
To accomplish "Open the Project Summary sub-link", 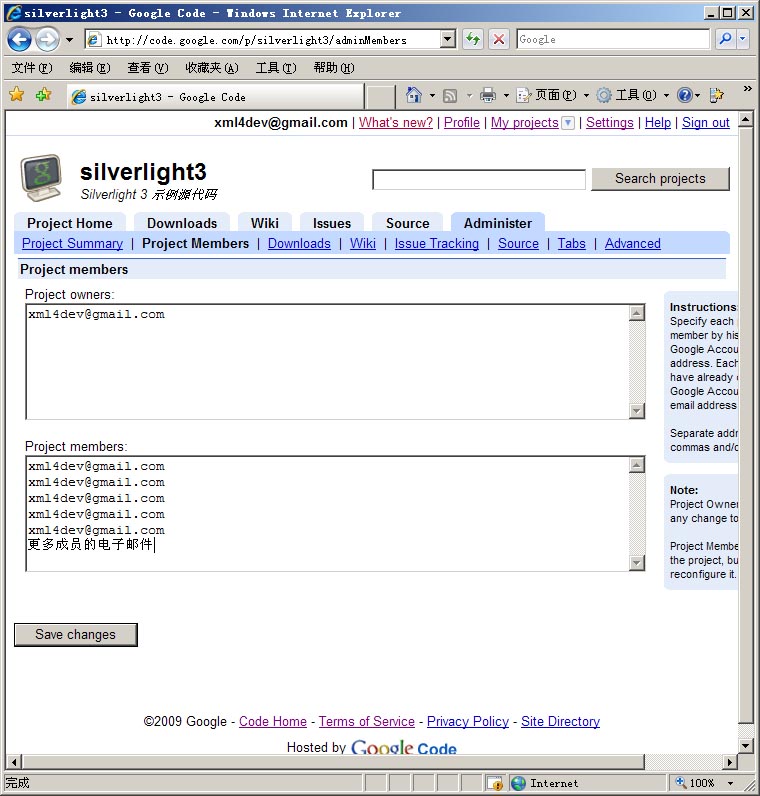I will [x=72, y=243].
